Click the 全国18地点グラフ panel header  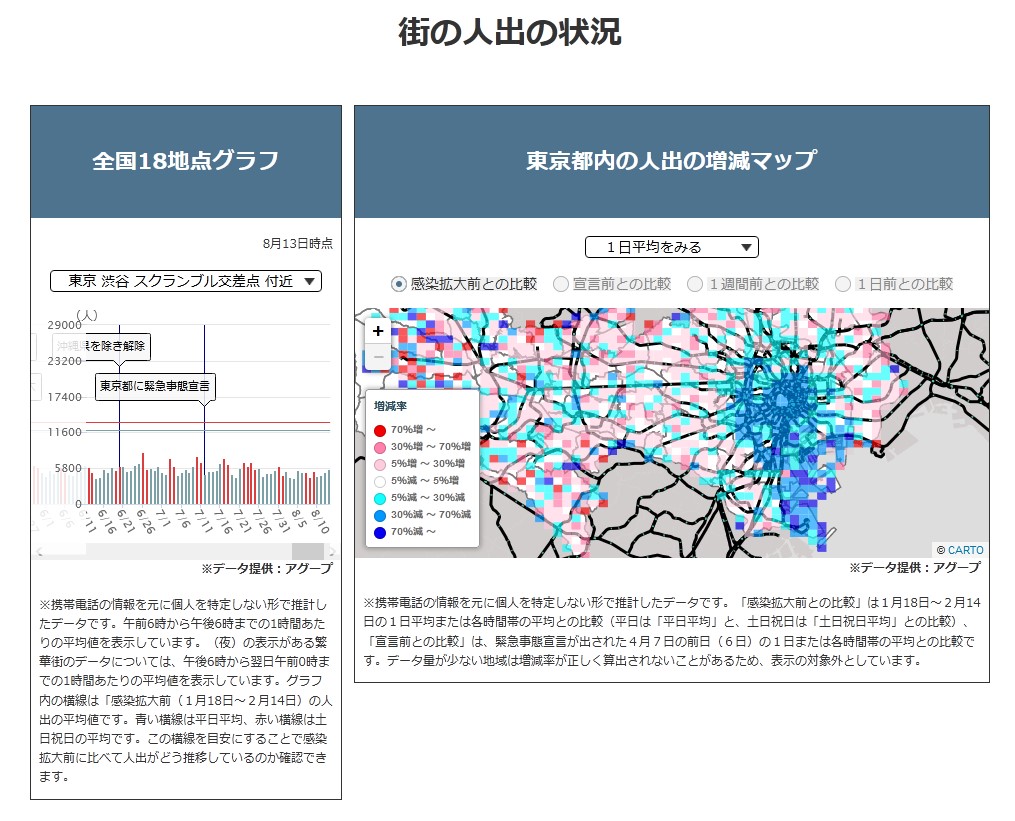[x=186, y=161]
